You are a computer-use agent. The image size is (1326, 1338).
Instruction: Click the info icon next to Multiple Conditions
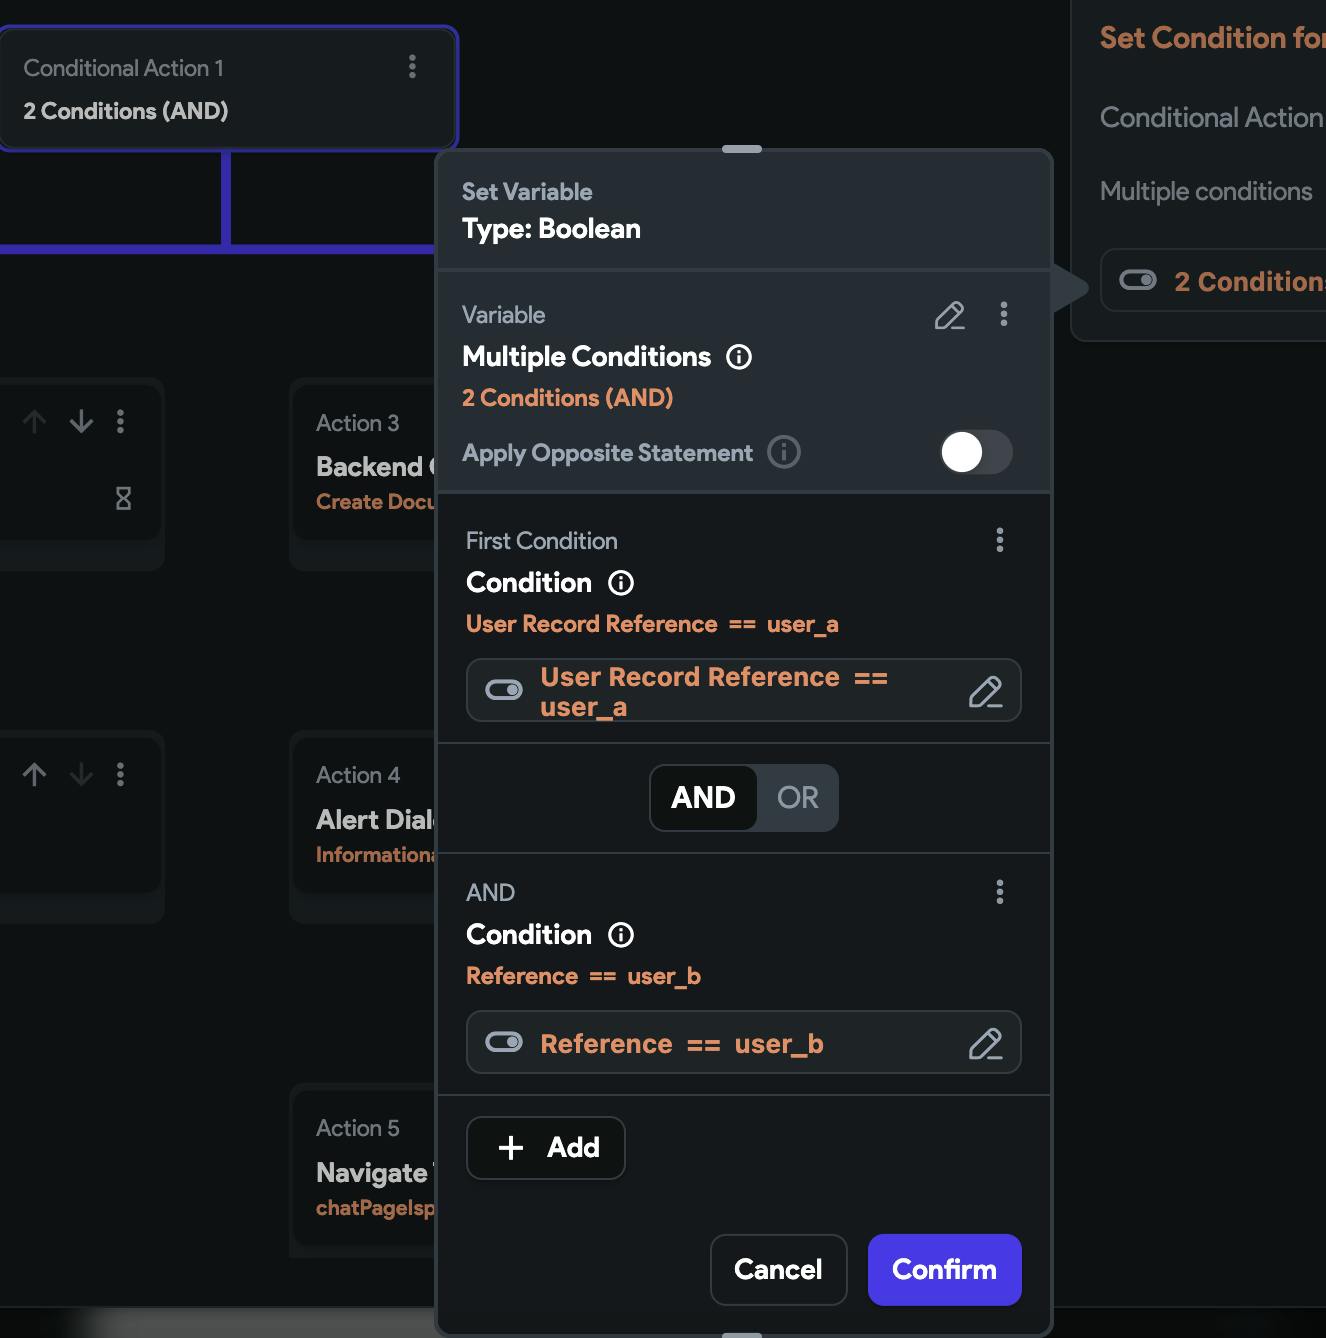pos(739,357)
